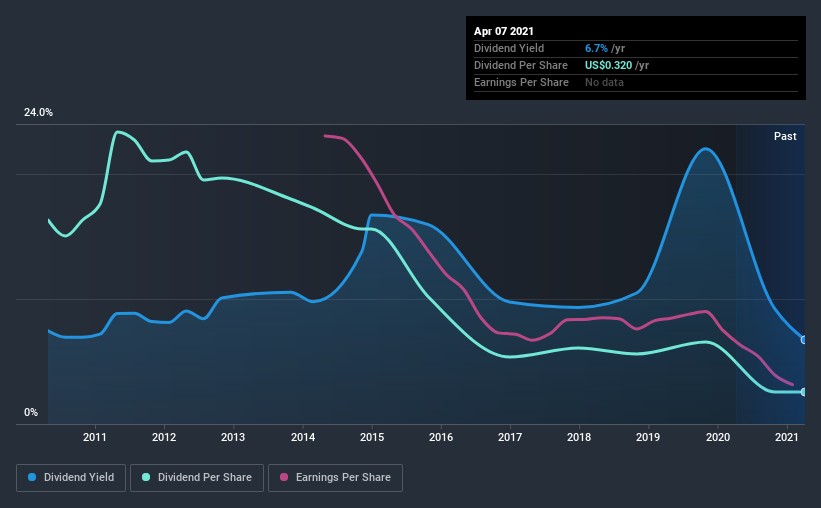821x508 pixels.
Task: Toggle the Earnings Per Share legend series
Action: pyautogui.click(x=335, y=478)
